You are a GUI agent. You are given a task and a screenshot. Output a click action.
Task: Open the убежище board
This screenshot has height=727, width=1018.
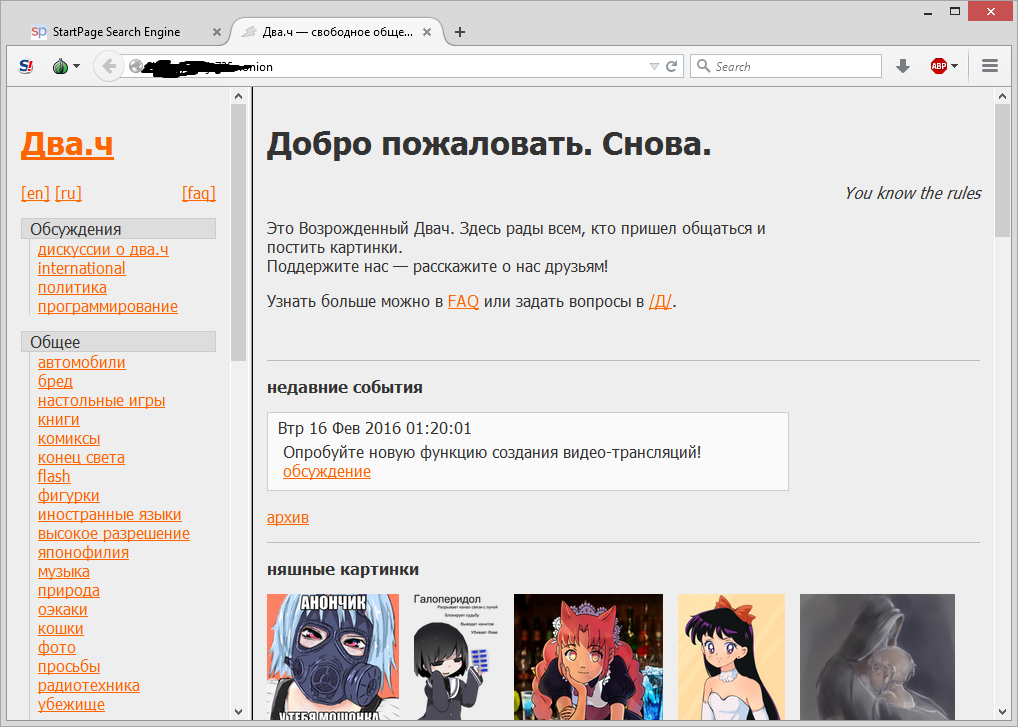pyautogui.click(x=71, y=704)
